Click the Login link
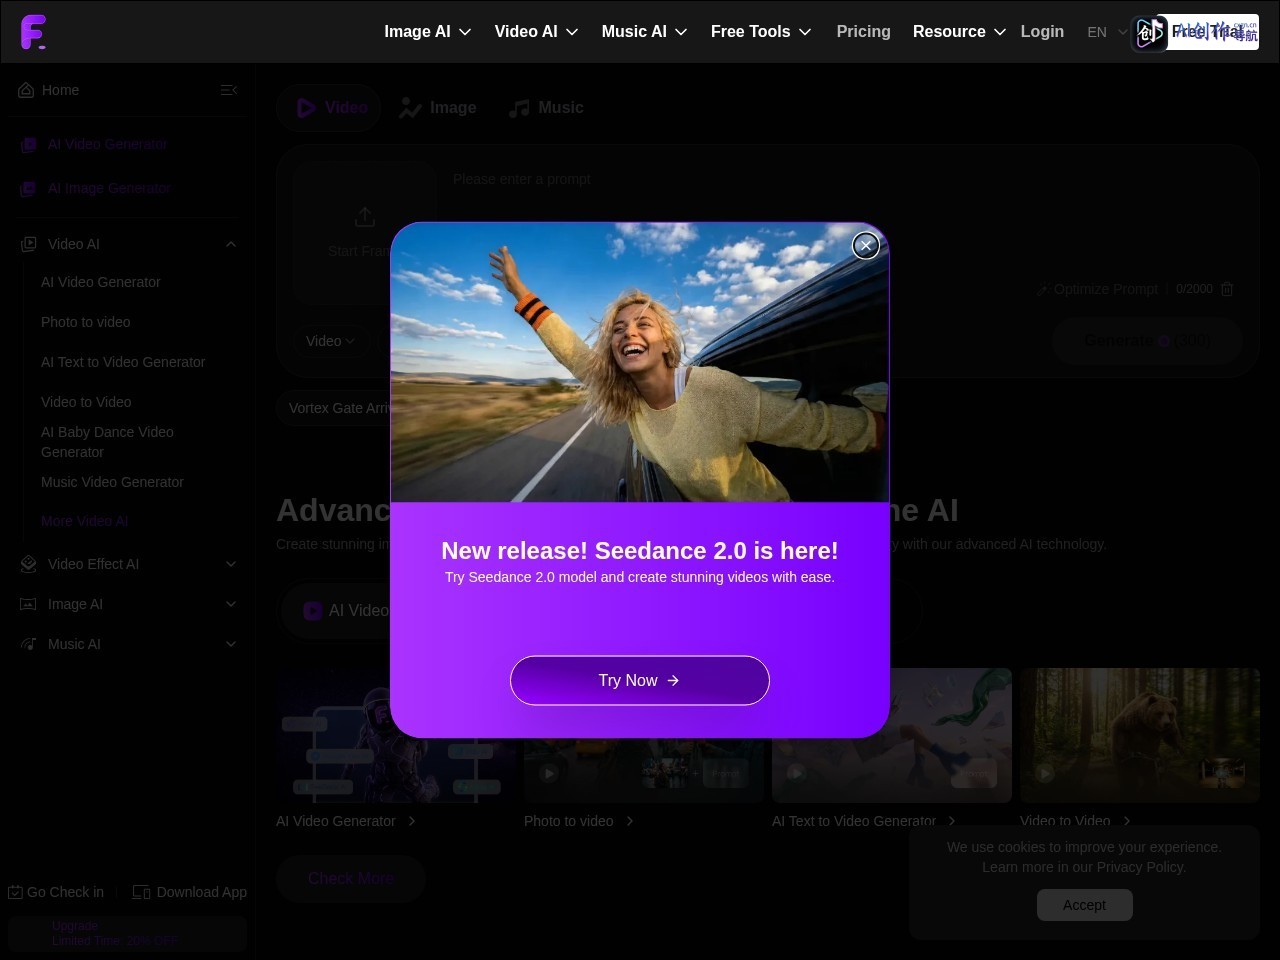Image resolution: width=1280 pixels, height=960 pixels. (1042, 32)
